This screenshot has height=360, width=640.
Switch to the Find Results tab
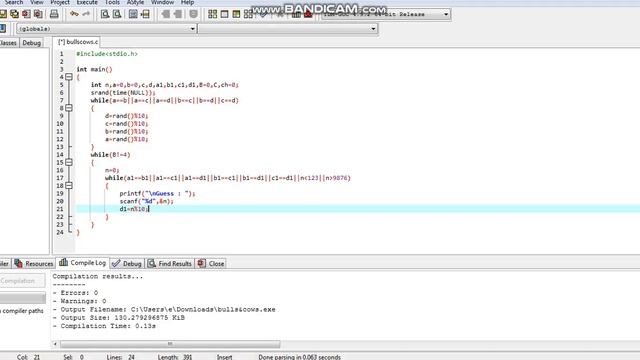(x=169, y=264)
